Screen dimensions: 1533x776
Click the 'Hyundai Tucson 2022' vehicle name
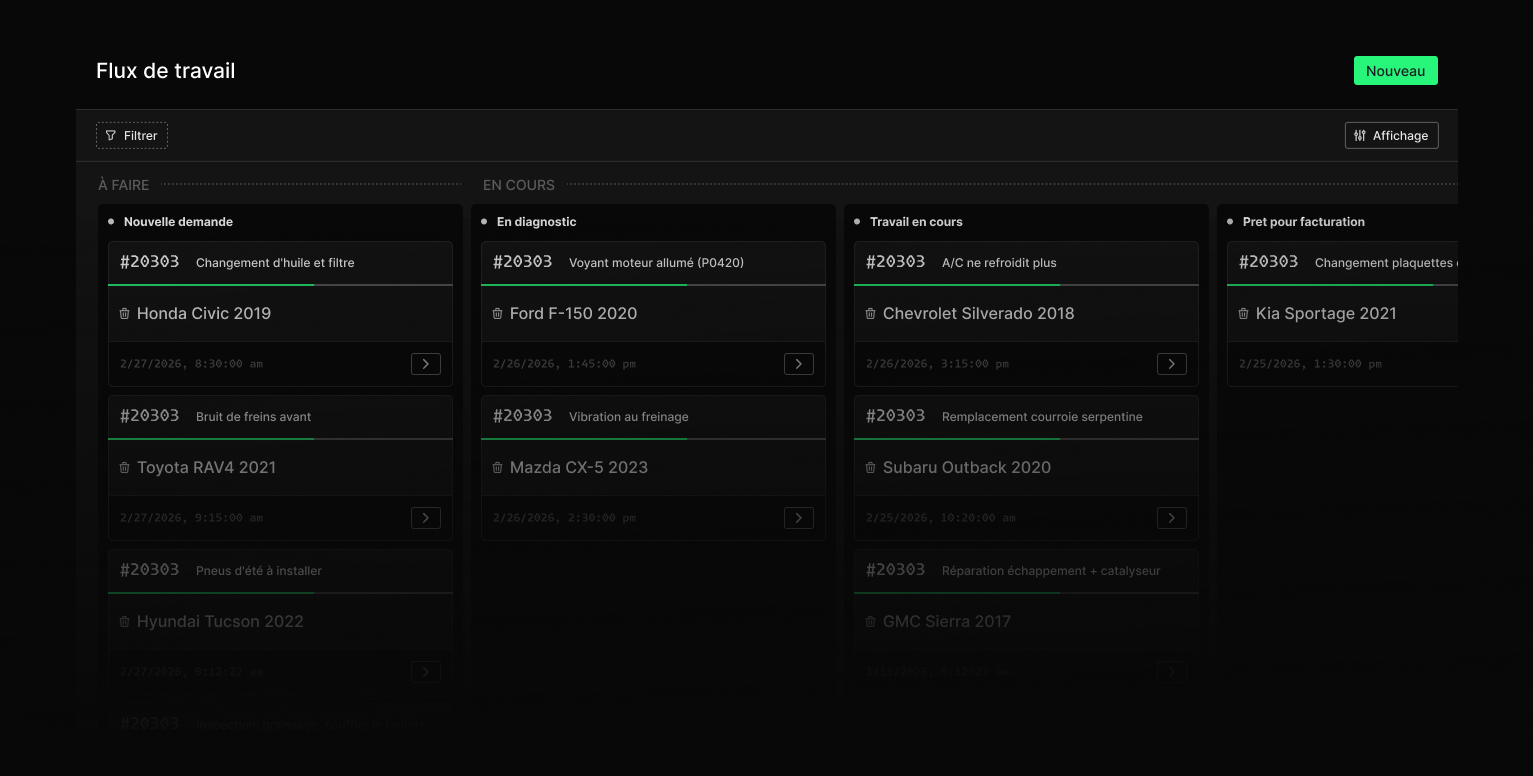[220, 622]
